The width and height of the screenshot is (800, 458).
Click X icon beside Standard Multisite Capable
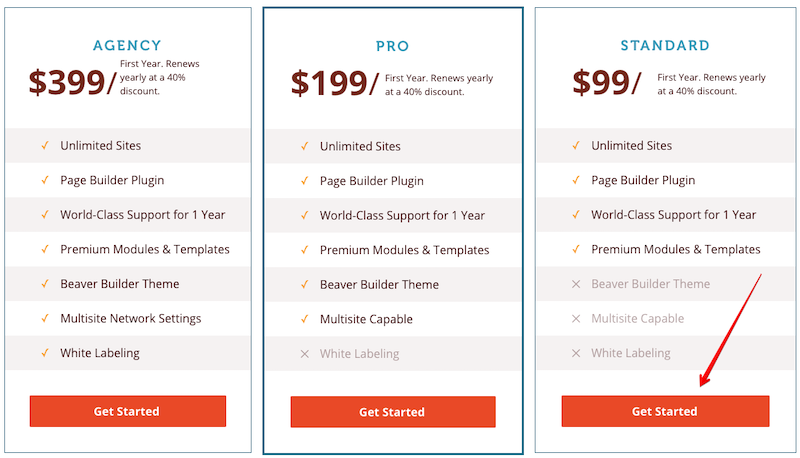(576, 318)
